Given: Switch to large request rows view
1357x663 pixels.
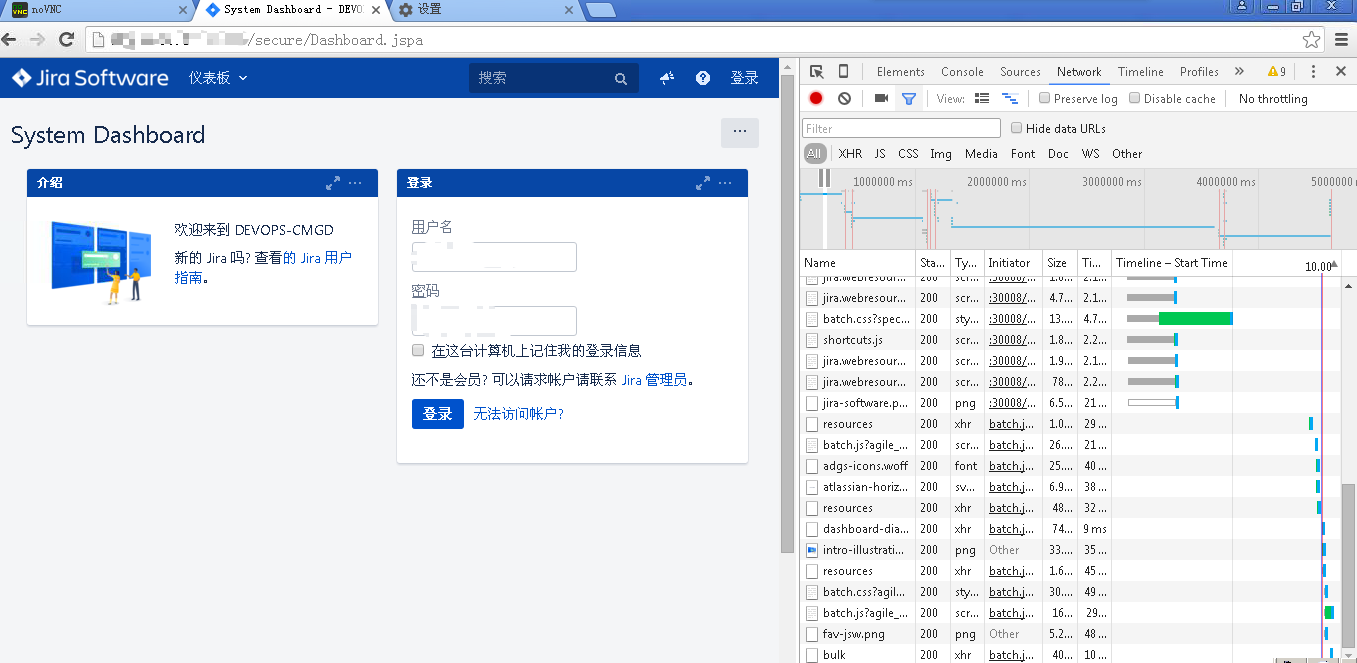Looking at the screenshot, I should point(982,98).
